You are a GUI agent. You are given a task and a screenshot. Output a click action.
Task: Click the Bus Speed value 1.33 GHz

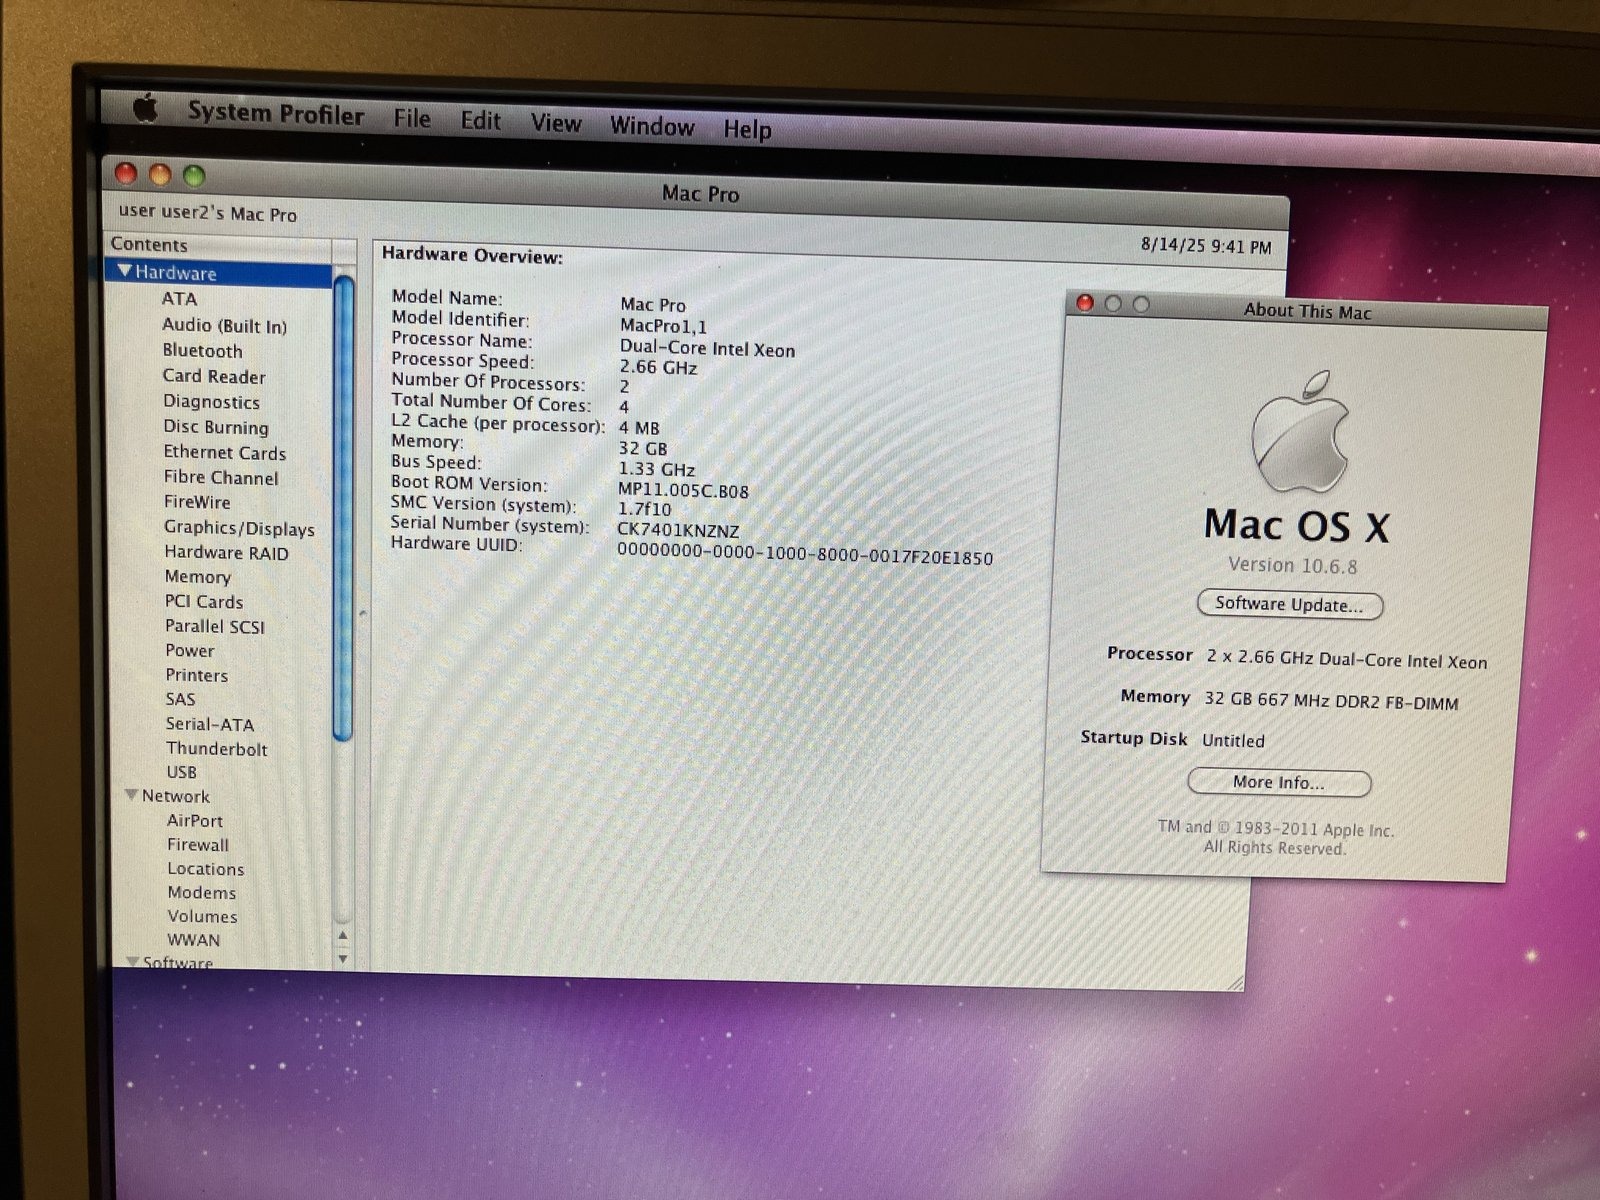click(656, 469)
